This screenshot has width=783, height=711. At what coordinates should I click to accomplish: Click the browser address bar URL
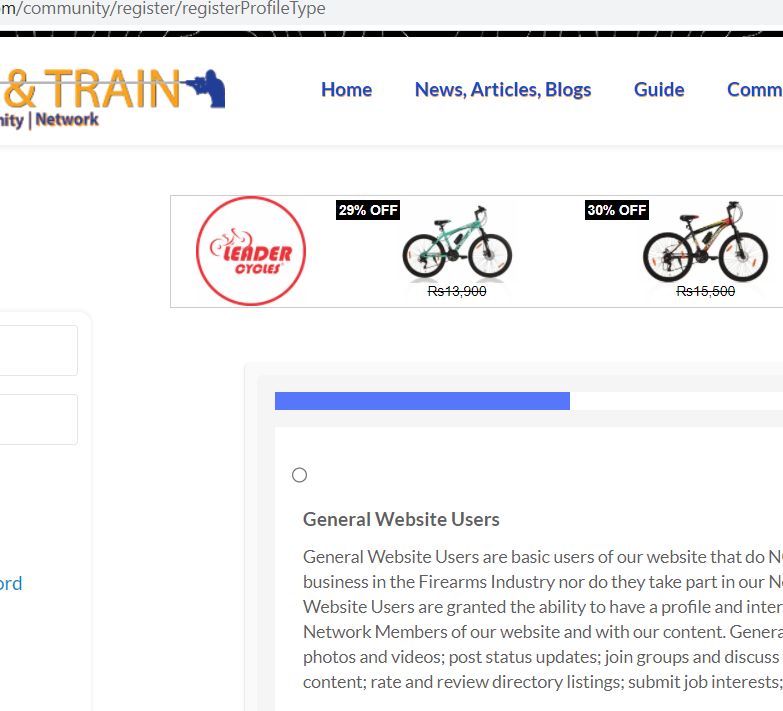click(163, 8)
